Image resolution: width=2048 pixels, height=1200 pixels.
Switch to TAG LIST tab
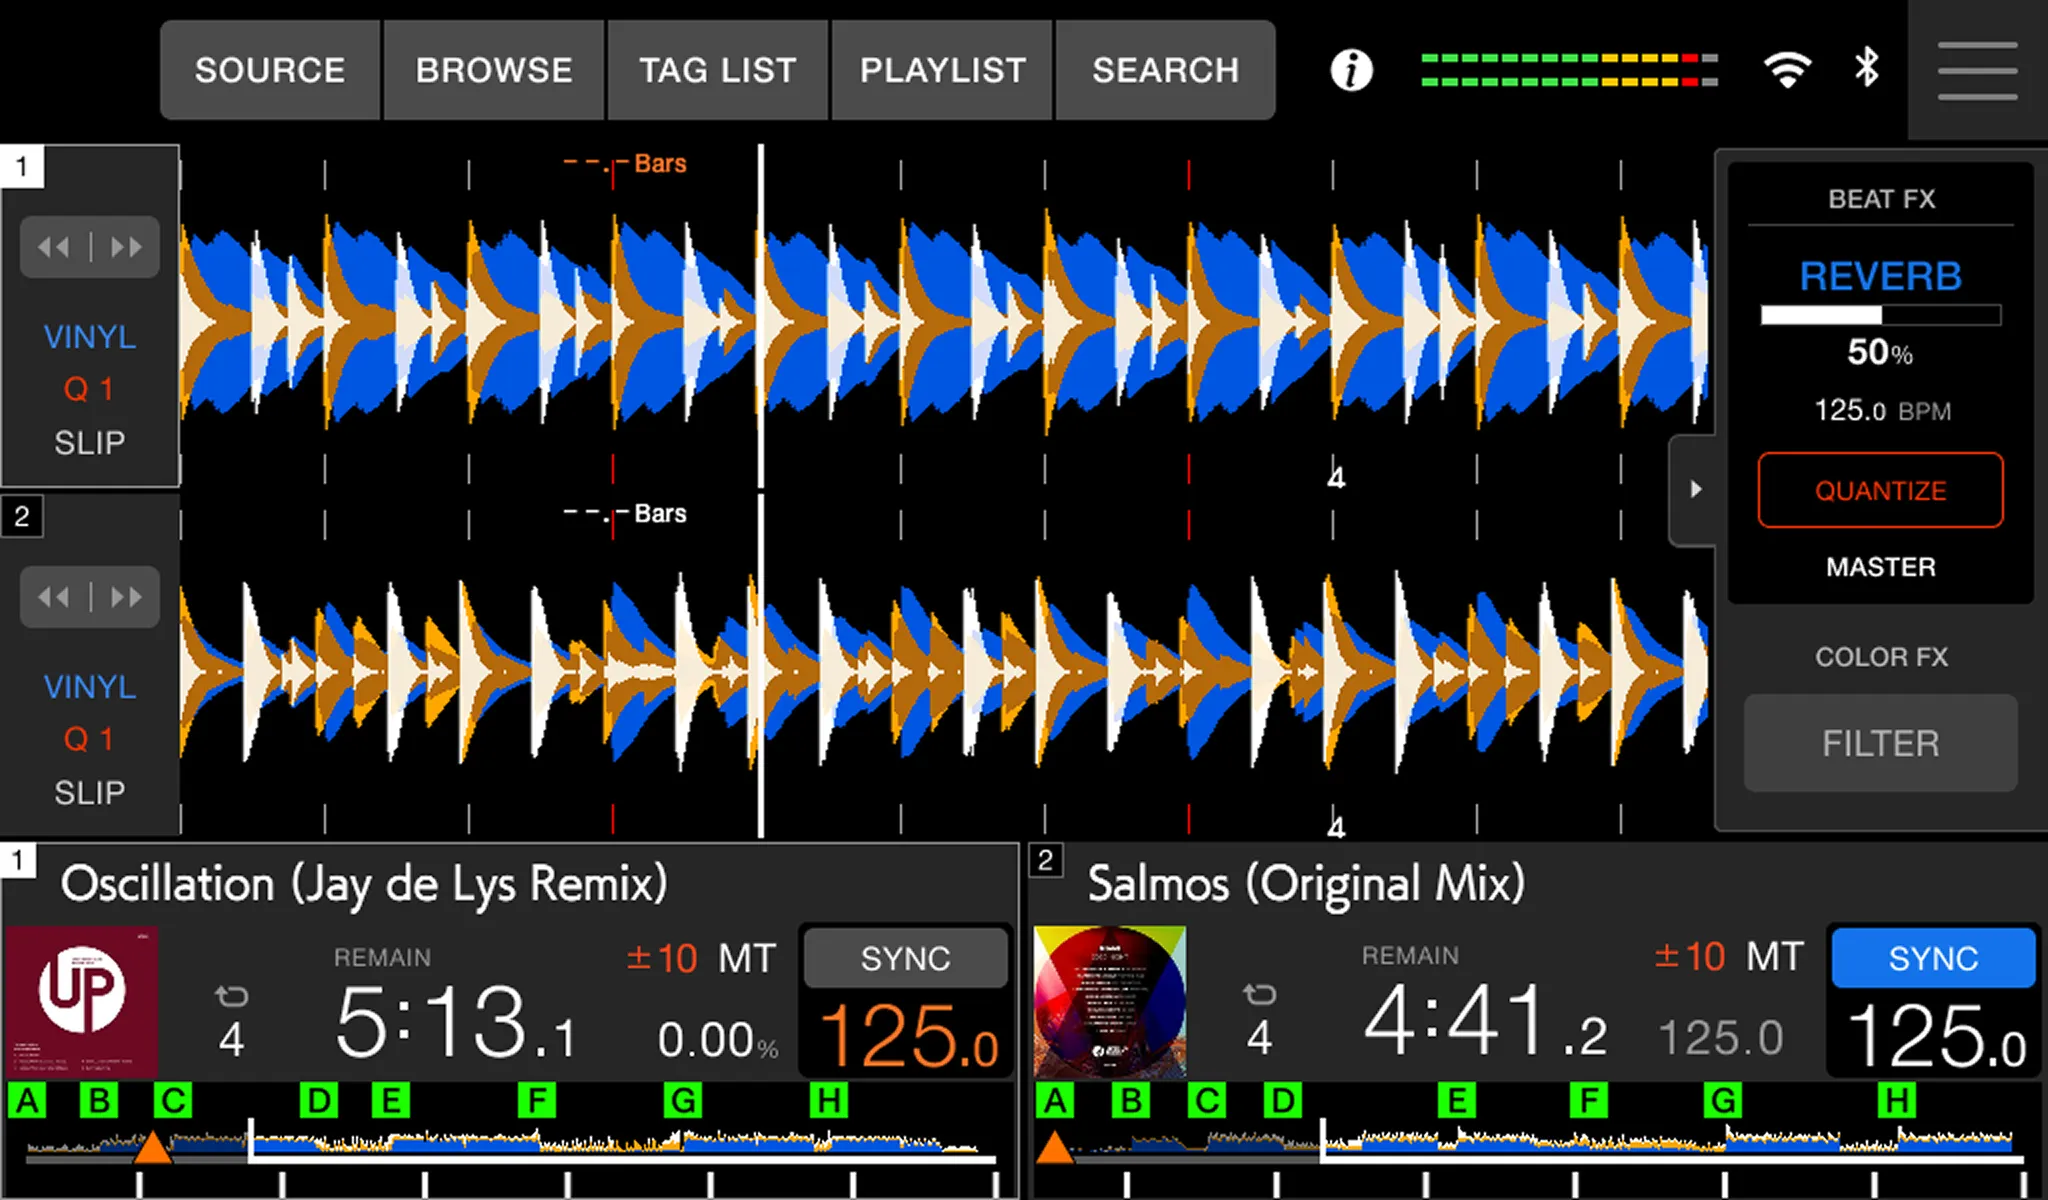point(718,70)
